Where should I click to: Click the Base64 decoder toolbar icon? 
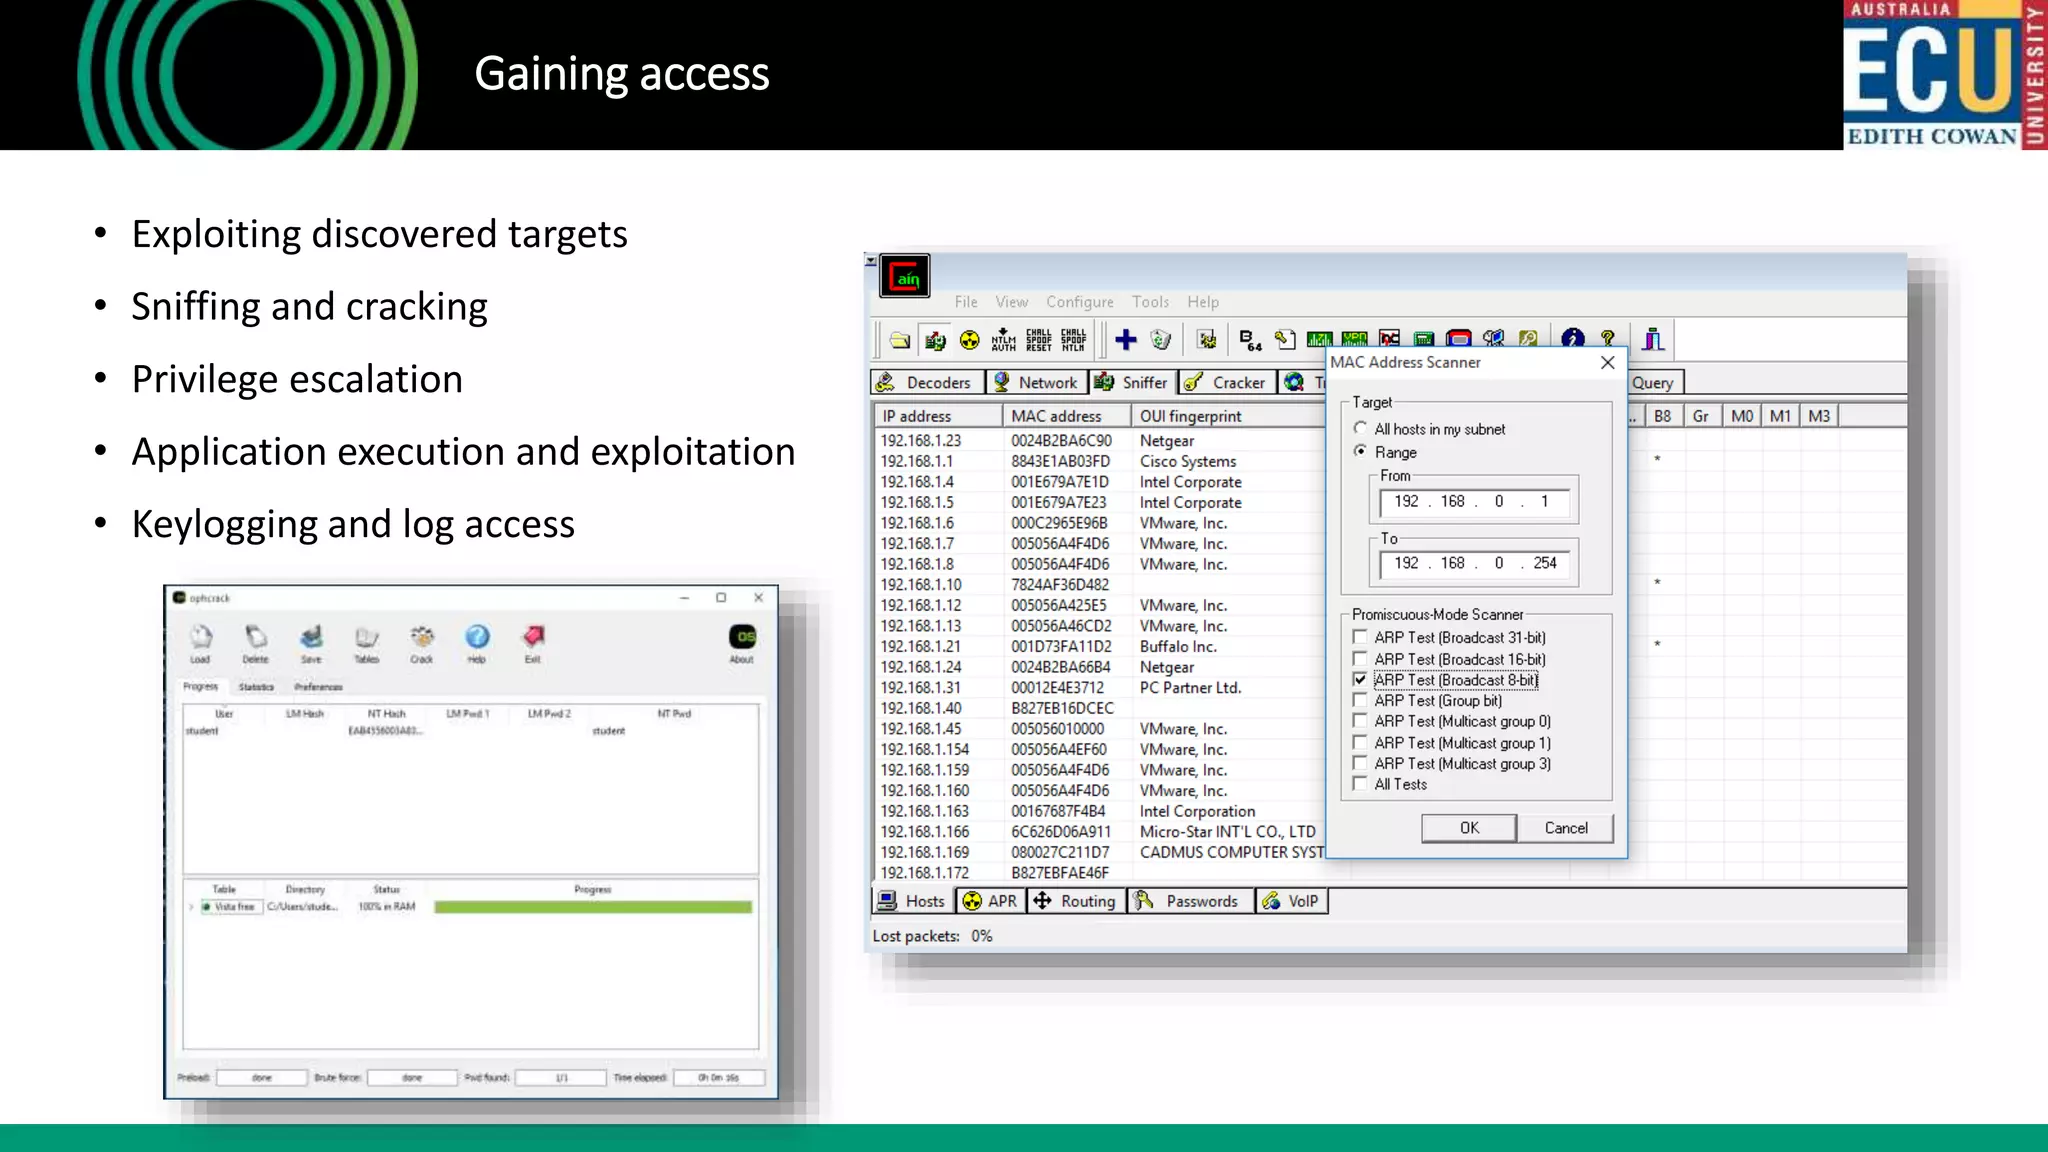(x=1250, y=340)
